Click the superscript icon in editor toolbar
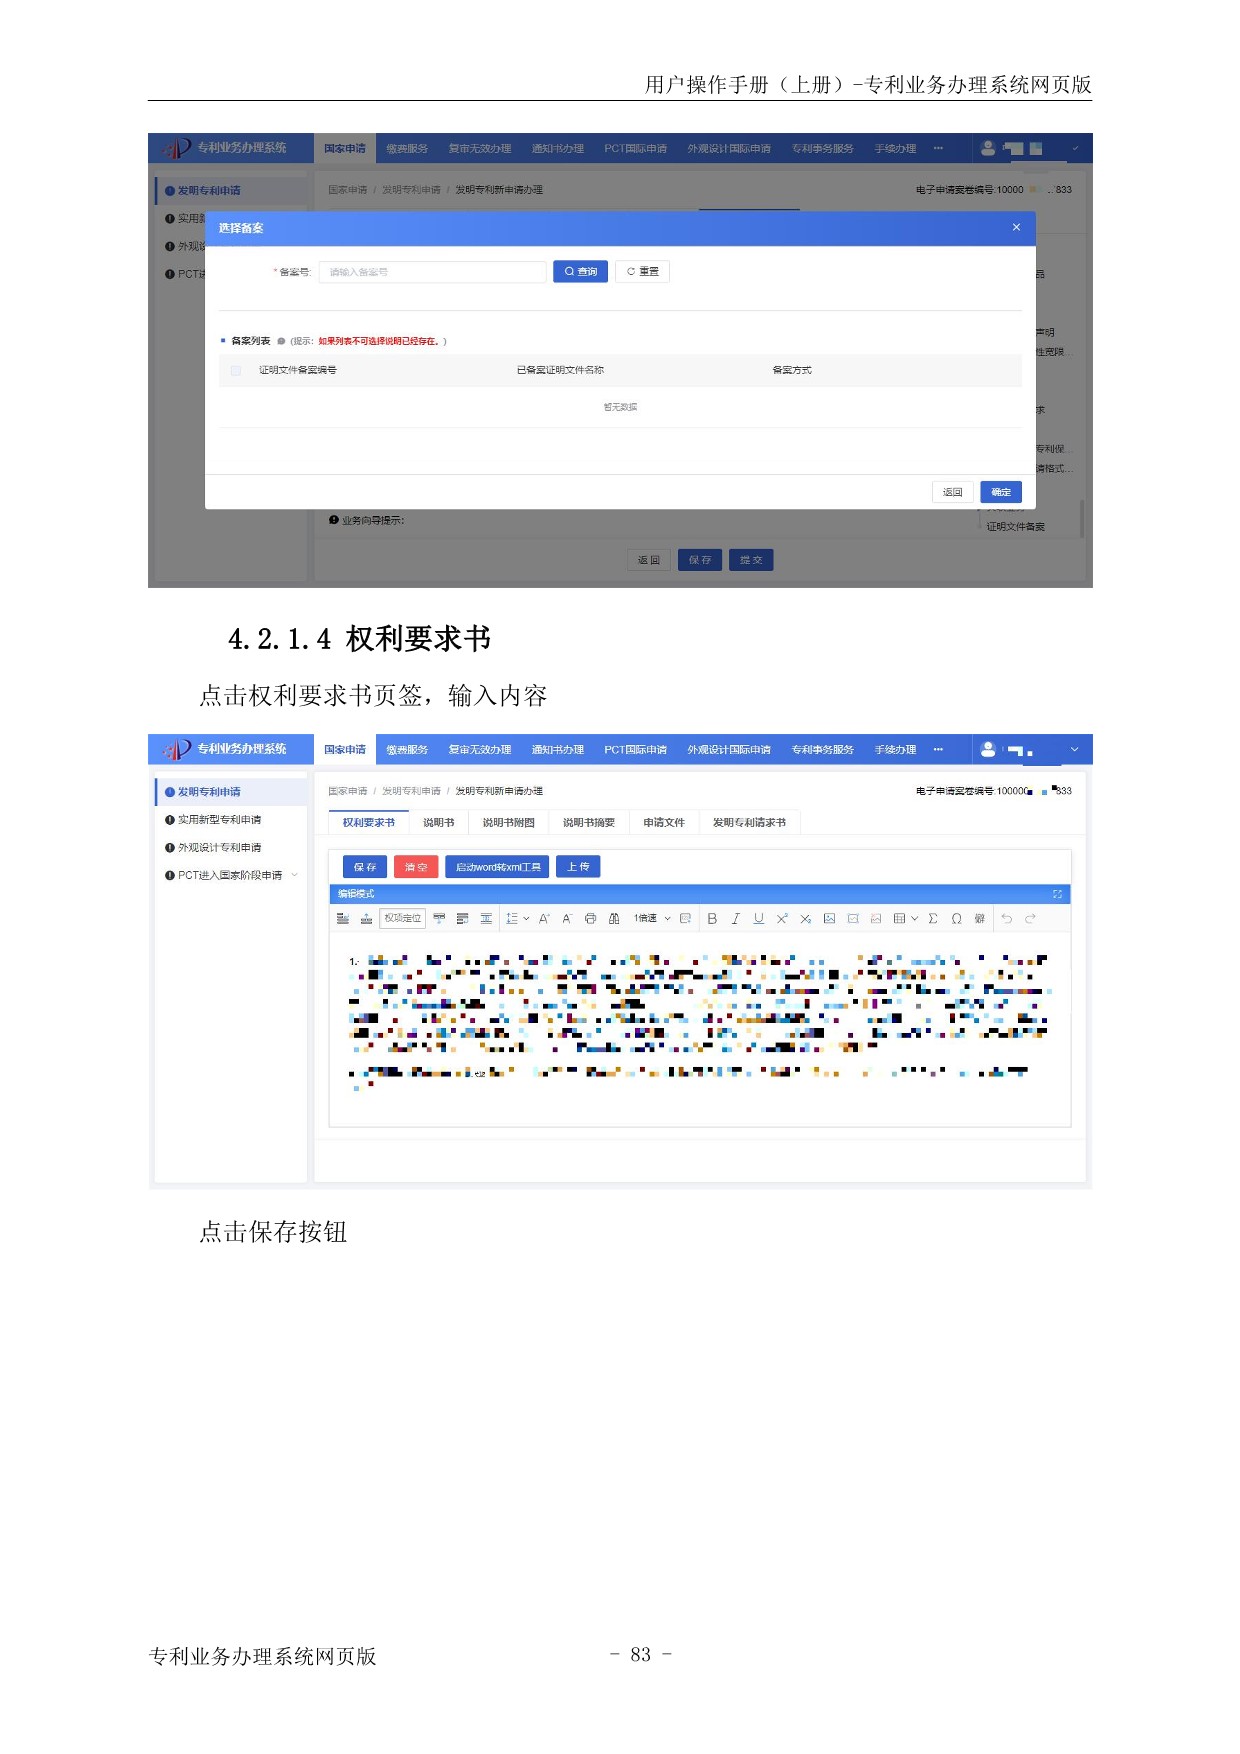Image resolution: width=1240 pixels, height=1754 pixels. click(782, 918)
